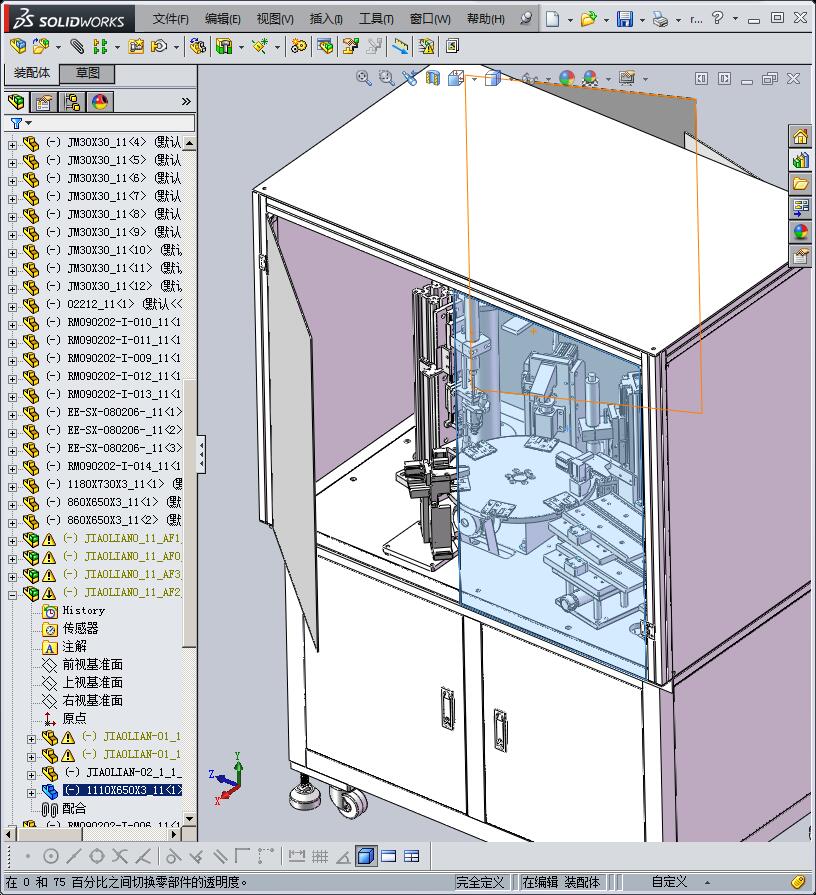The image size is (816, 895).
Task: Open the 编辑(E) menu
Action: pyautogui.click(x=223, y=19)
